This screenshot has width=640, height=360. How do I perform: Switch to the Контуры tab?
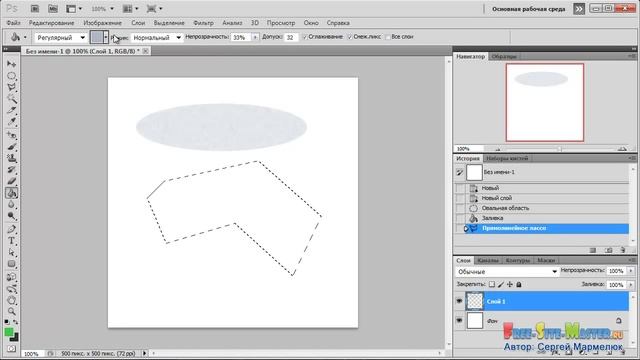tap(518, 260)
